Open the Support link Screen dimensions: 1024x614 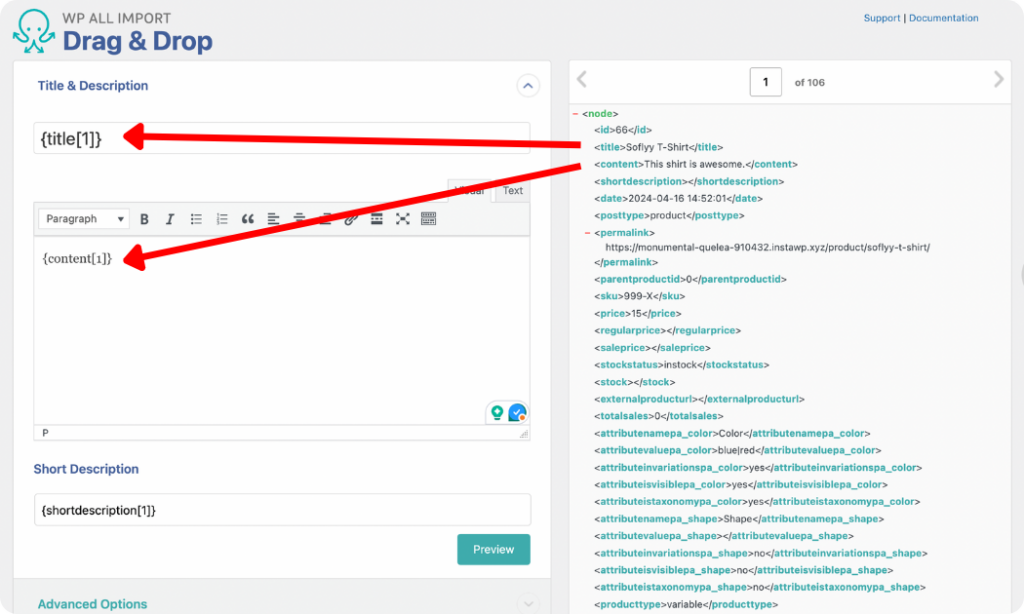point(882,18)
